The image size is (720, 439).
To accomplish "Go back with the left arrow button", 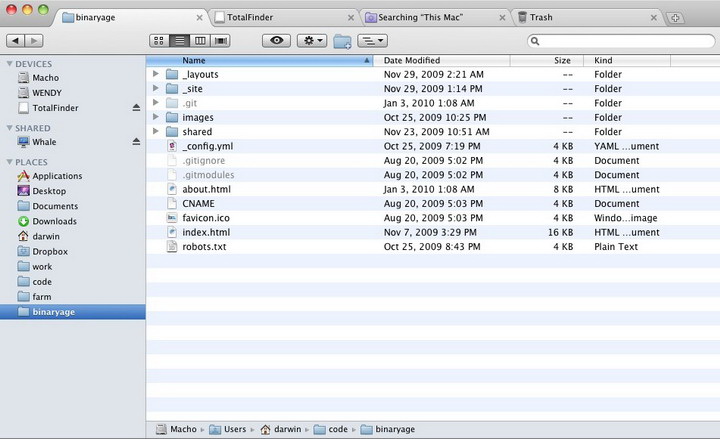I will (16, 41).
